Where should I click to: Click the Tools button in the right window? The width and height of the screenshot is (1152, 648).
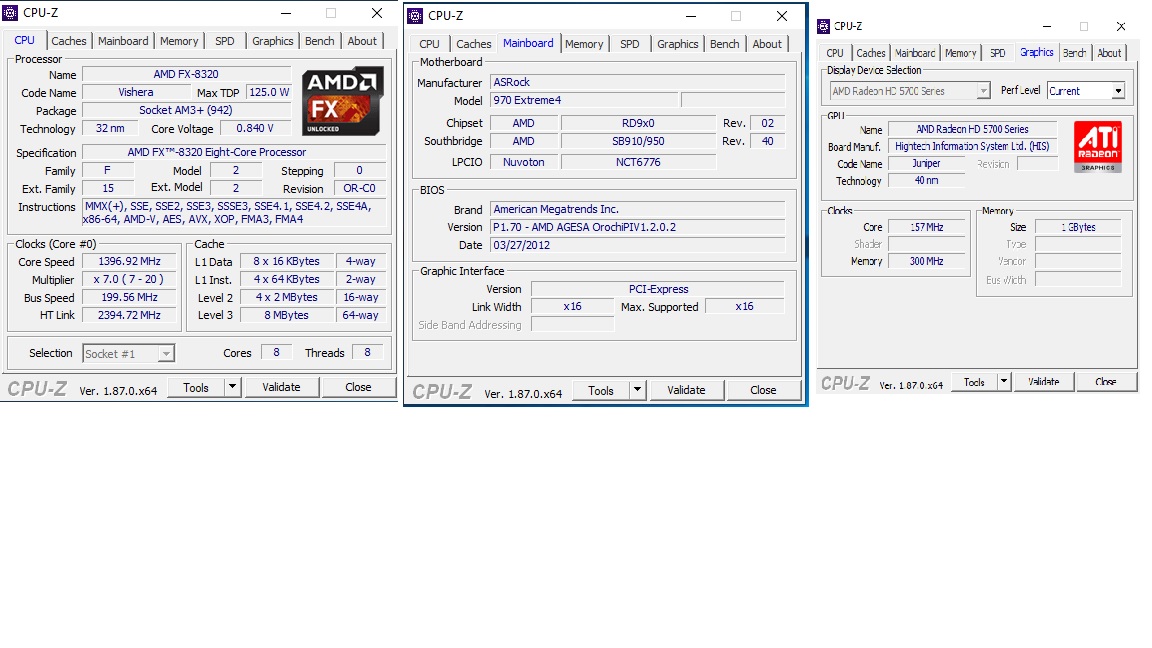click(974, 382)
